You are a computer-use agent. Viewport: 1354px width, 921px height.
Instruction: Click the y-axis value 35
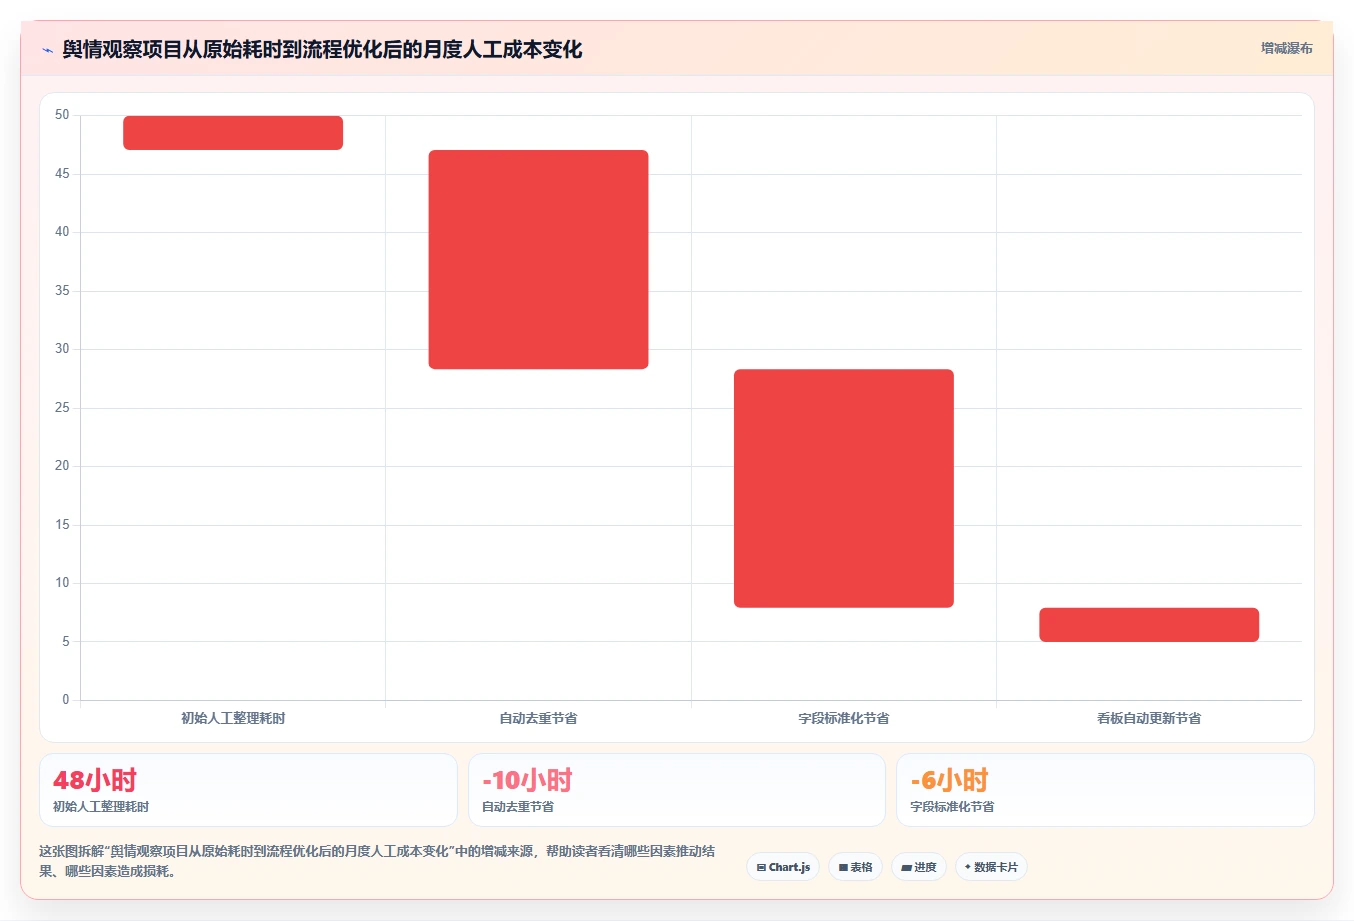pos(62,291)
